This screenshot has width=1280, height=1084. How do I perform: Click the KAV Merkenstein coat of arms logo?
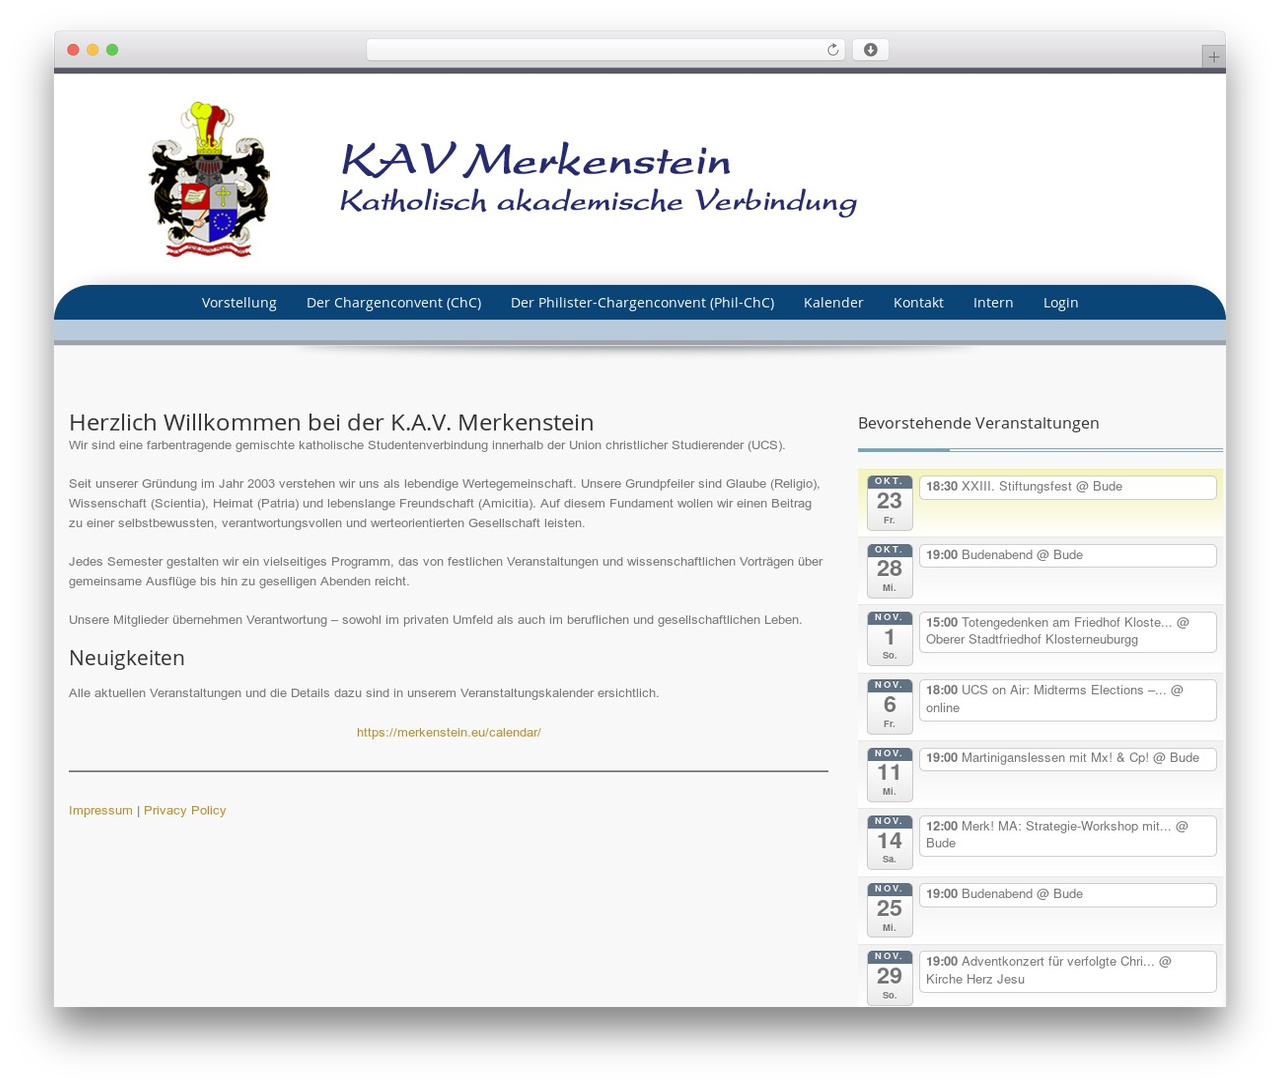(209, 179)
